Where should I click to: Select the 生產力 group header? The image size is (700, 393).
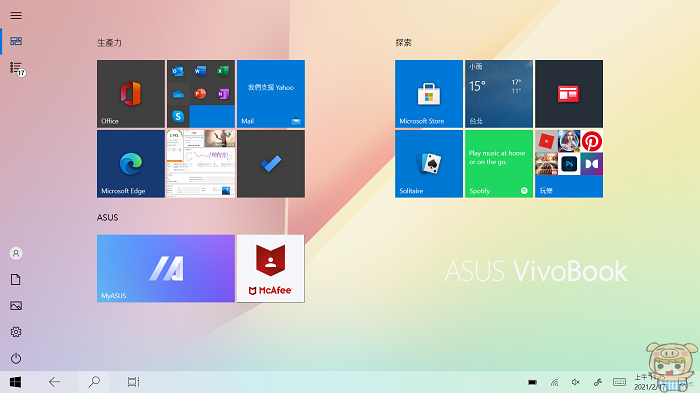point(109,43)
